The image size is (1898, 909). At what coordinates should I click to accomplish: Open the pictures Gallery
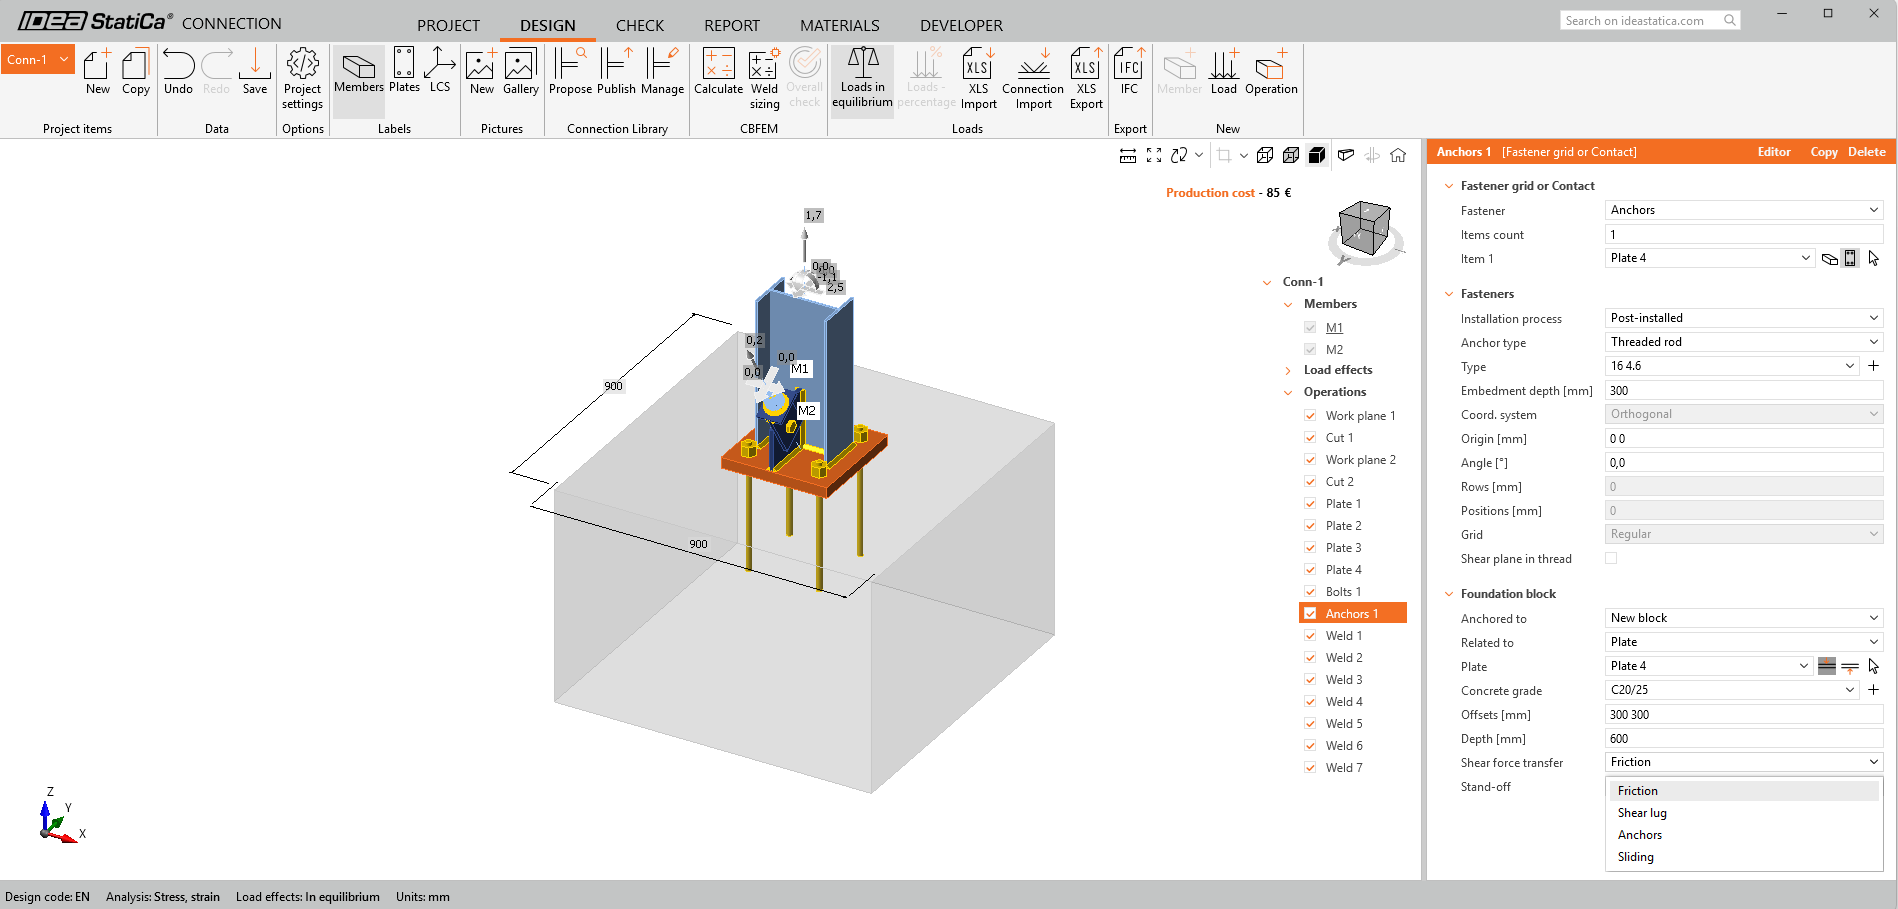[x=521, y=71]
